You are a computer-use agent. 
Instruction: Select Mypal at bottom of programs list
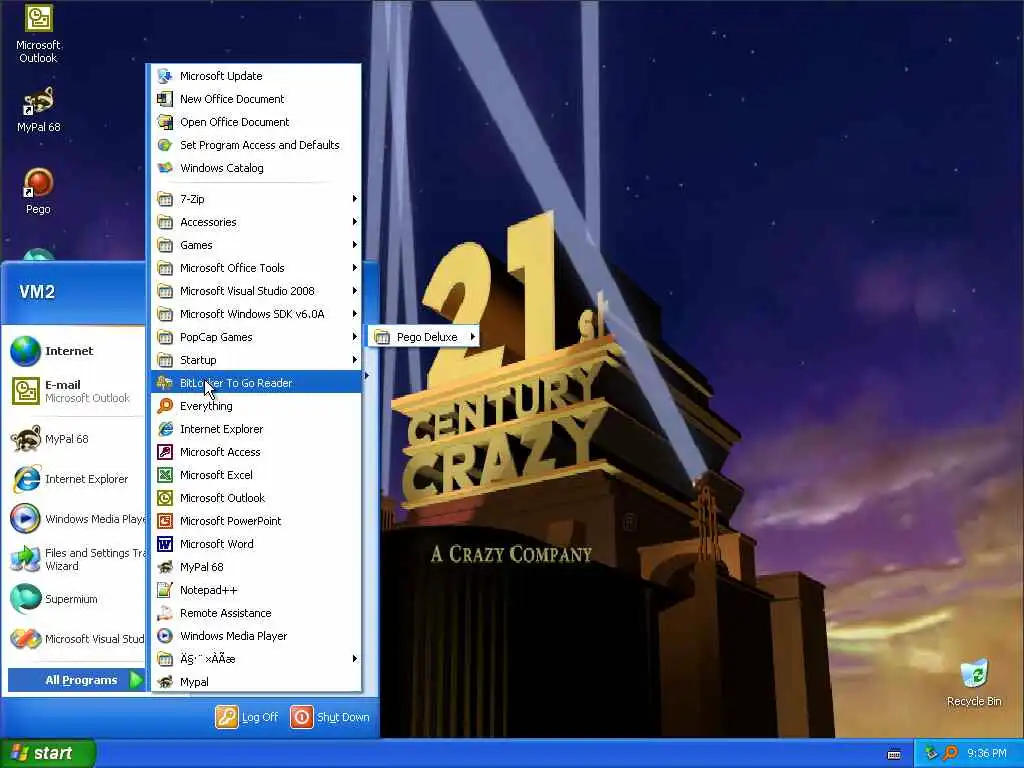click(257, 682)
